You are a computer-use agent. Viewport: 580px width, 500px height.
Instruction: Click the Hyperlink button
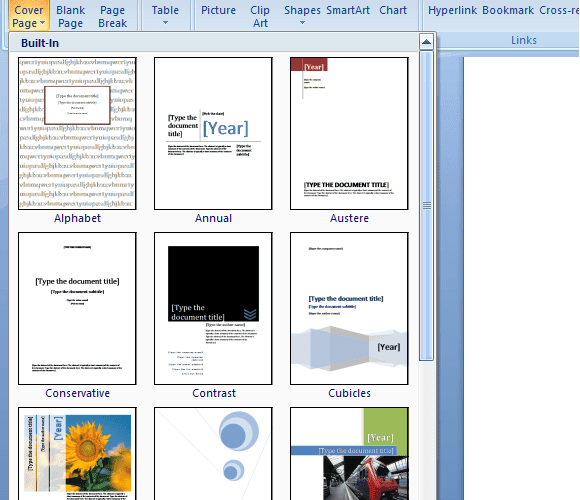452,11
